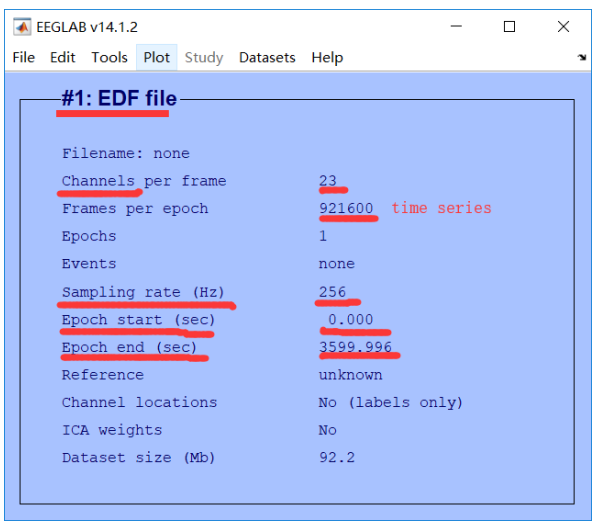The image size is (597, 525).
Task: Open the Plot menu
Action: (156, 57)
